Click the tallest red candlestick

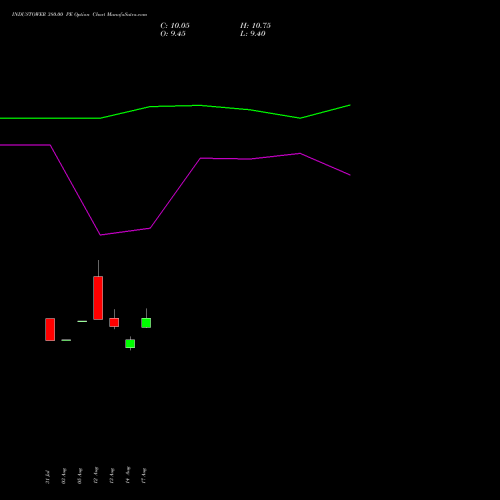pos(98,298)
